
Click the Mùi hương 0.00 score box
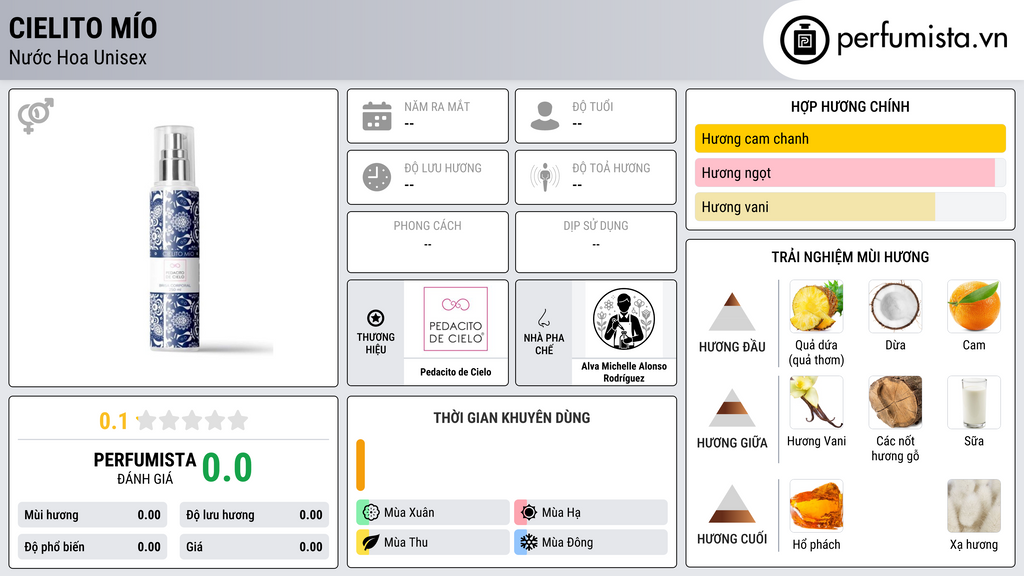pos(93,515)
